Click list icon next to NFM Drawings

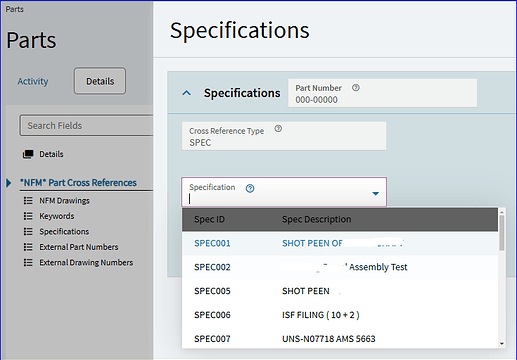pyautogui.click(x=28, y=201)
